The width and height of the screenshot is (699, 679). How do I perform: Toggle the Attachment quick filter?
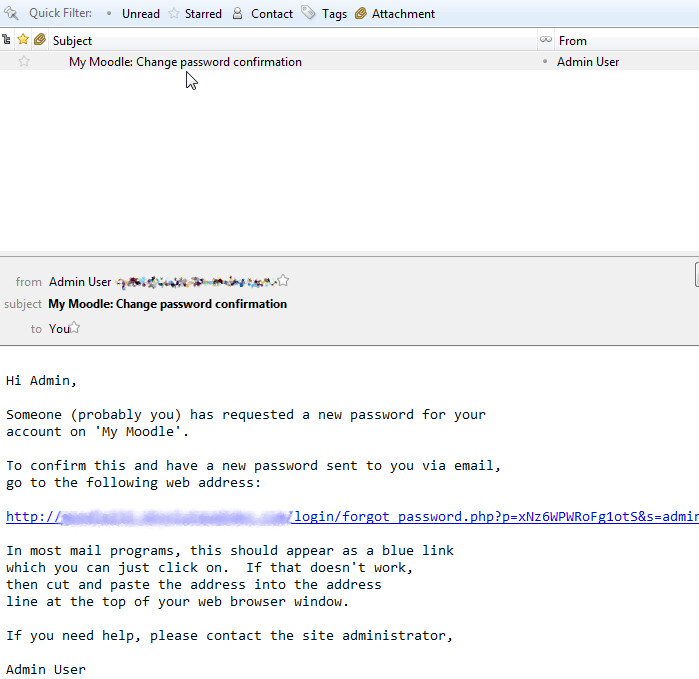pos(395,14)
